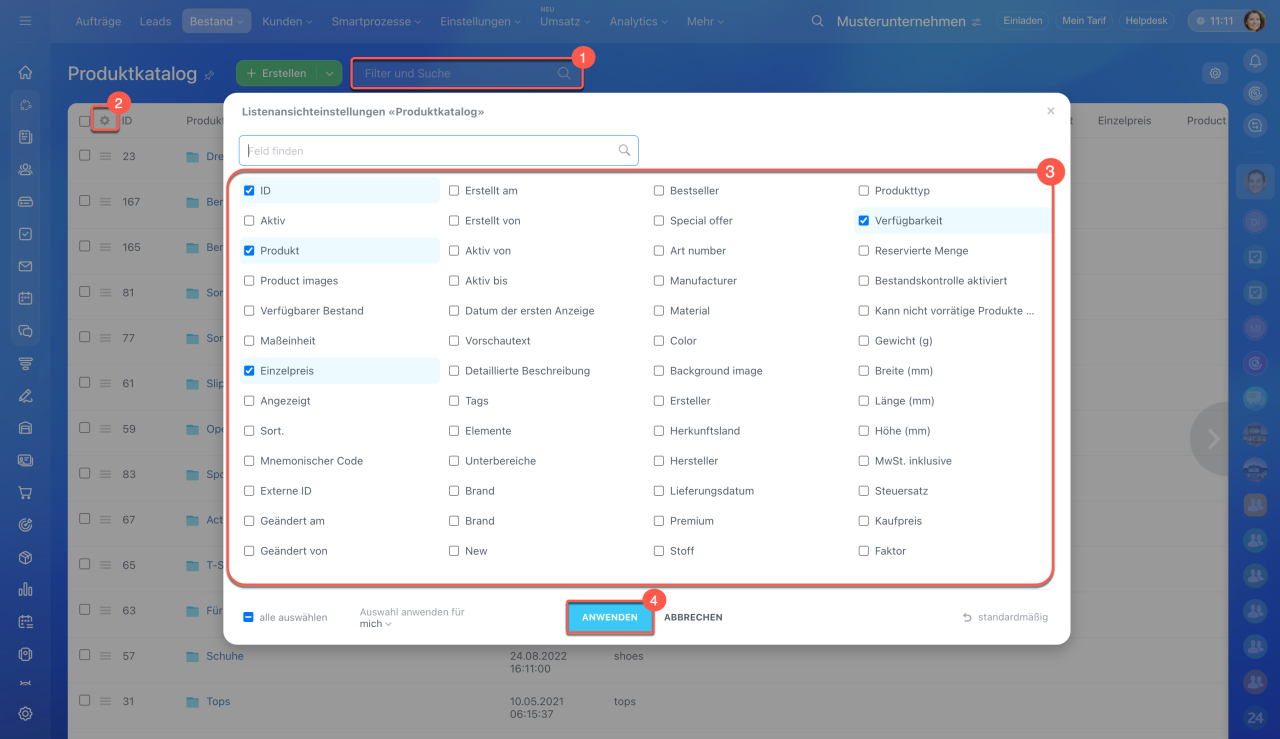Open the arrow next to Erstellen
This screenshot has height=739, width=1280.
point(329,73)
